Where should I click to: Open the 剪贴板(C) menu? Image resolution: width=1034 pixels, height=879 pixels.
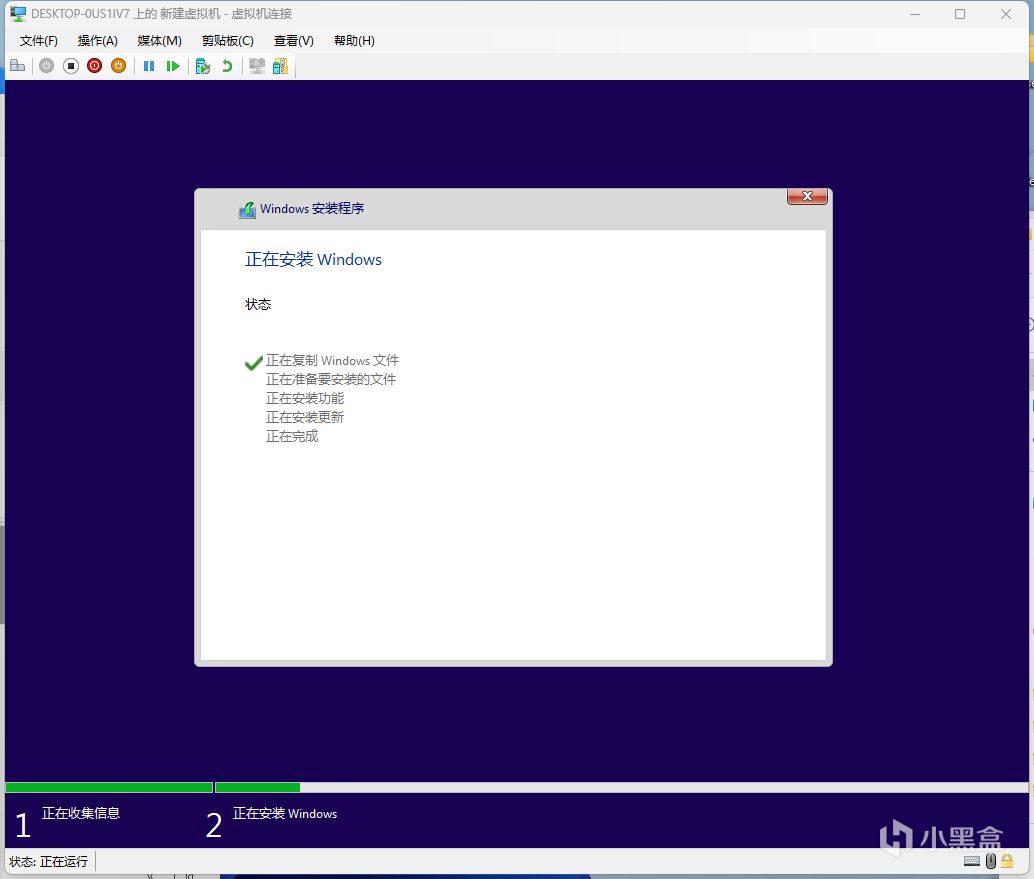pyautogui.click(x=228, y=41)
